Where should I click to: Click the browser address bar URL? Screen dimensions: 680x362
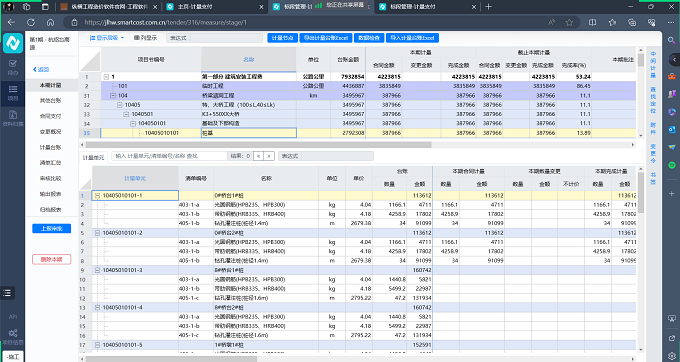point(166,23)
